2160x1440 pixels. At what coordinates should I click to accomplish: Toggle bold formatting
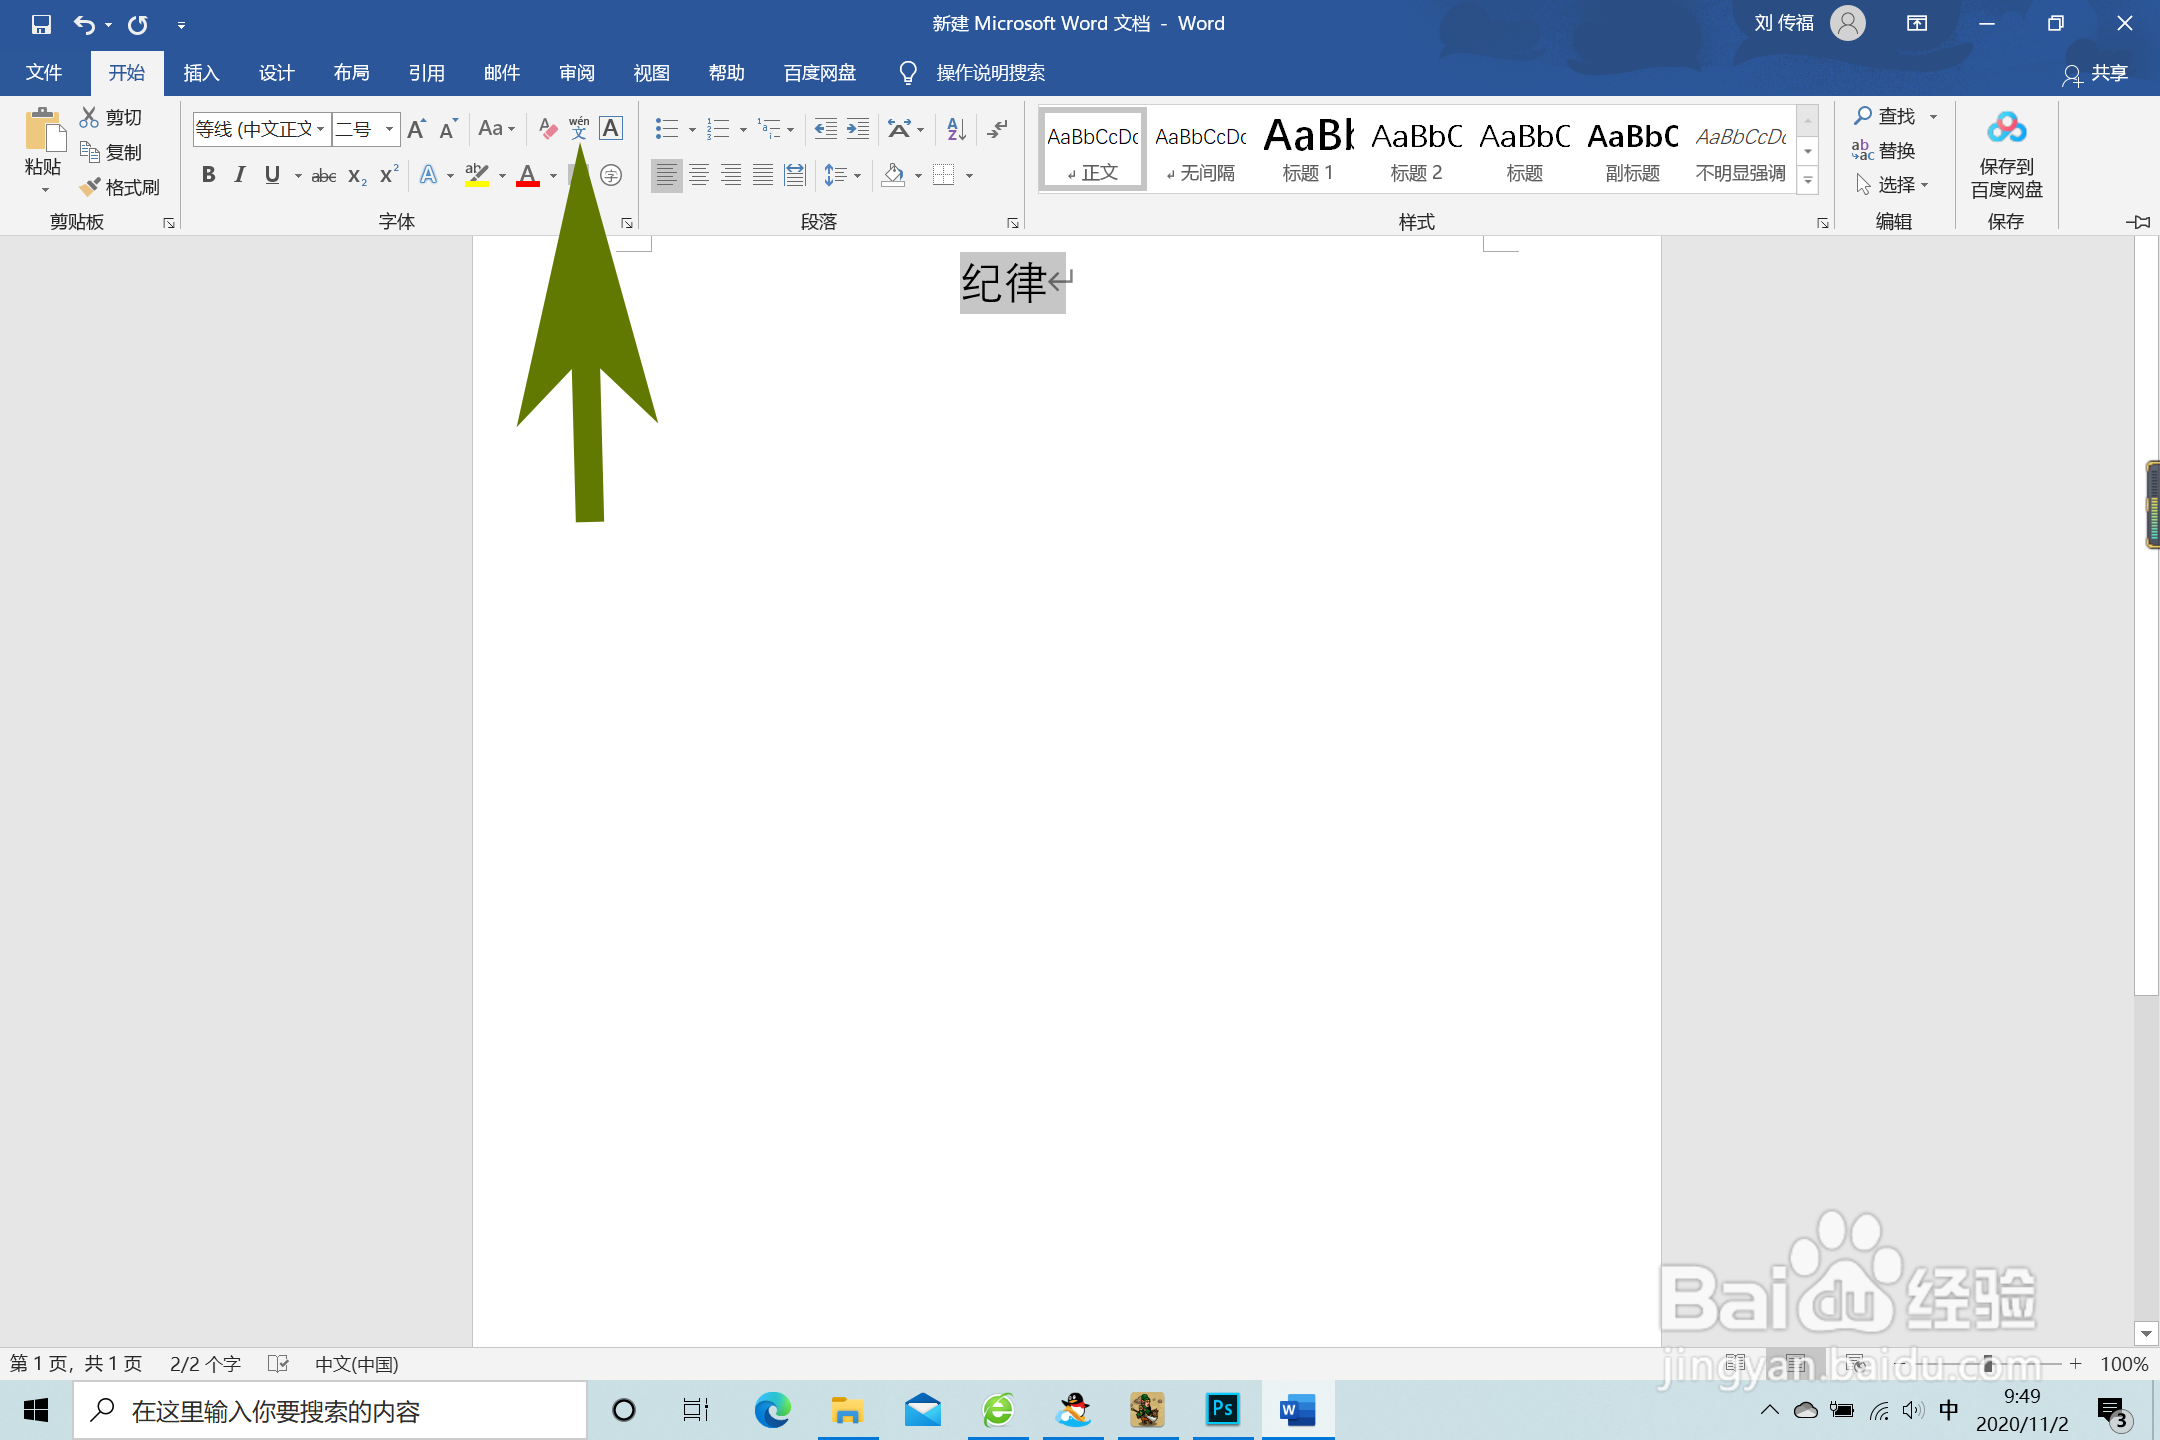[x=208, y=175]
